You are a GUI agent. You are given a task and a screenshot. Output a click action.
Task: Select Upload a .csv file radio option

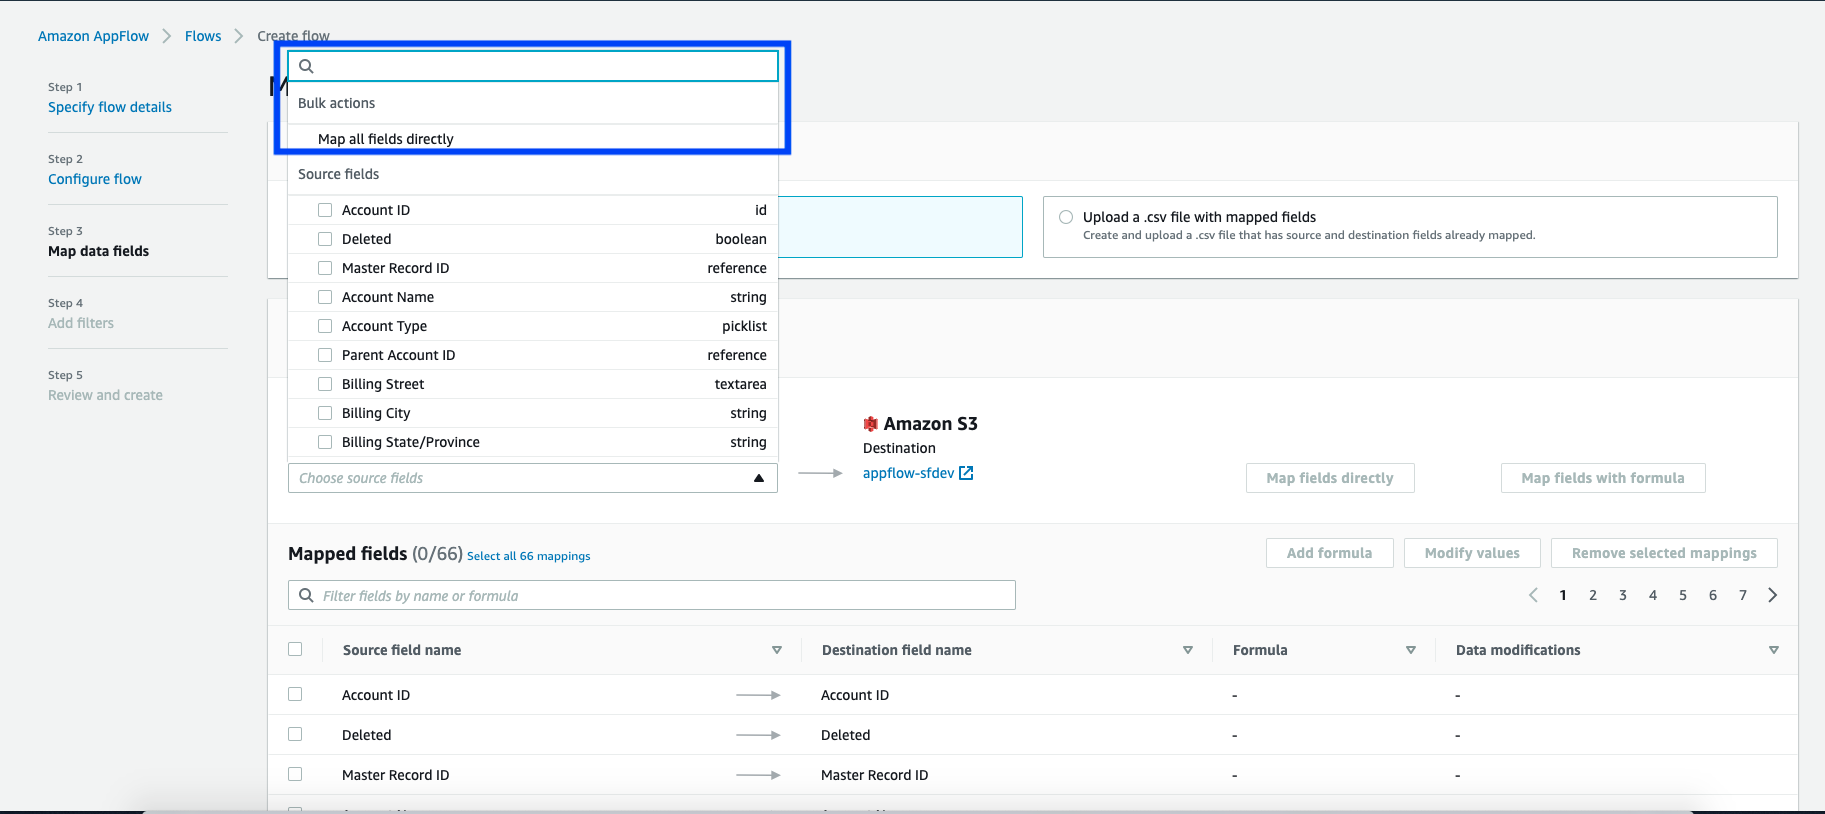click(1066, 217)
